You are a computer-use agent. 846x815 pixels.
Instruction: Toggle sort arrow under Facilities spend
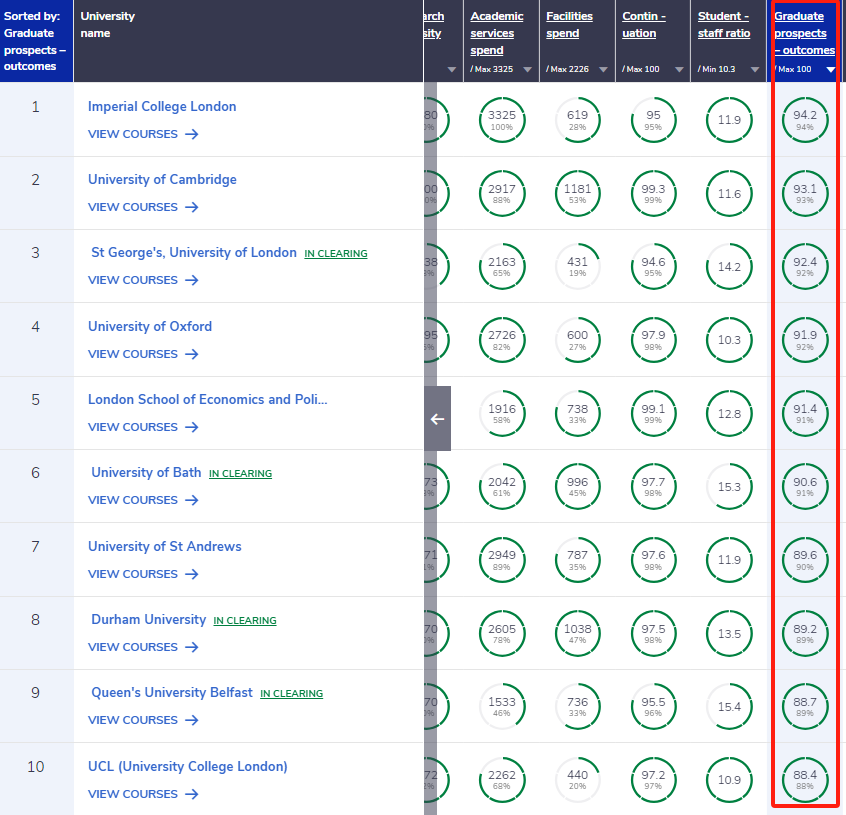(603, 70)
